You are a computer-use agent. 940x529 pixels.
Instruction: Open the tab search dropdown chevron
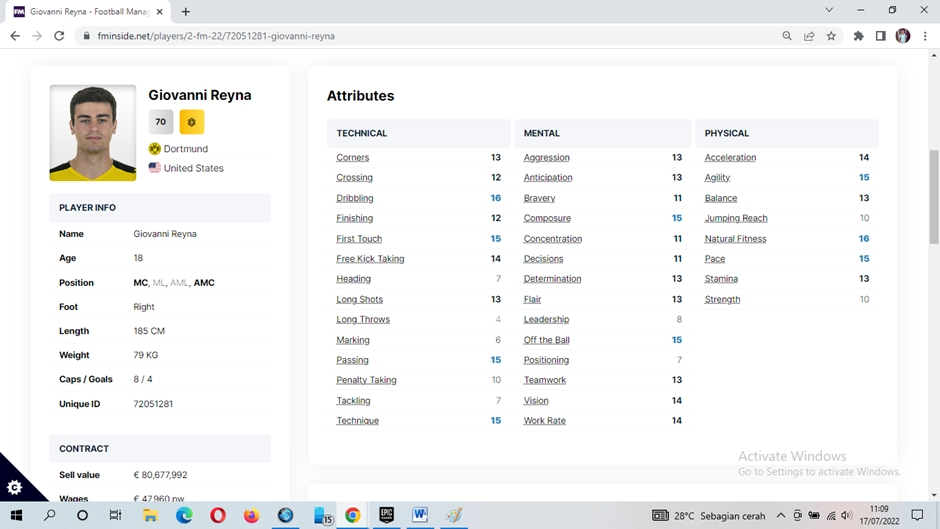pos(829,11)
